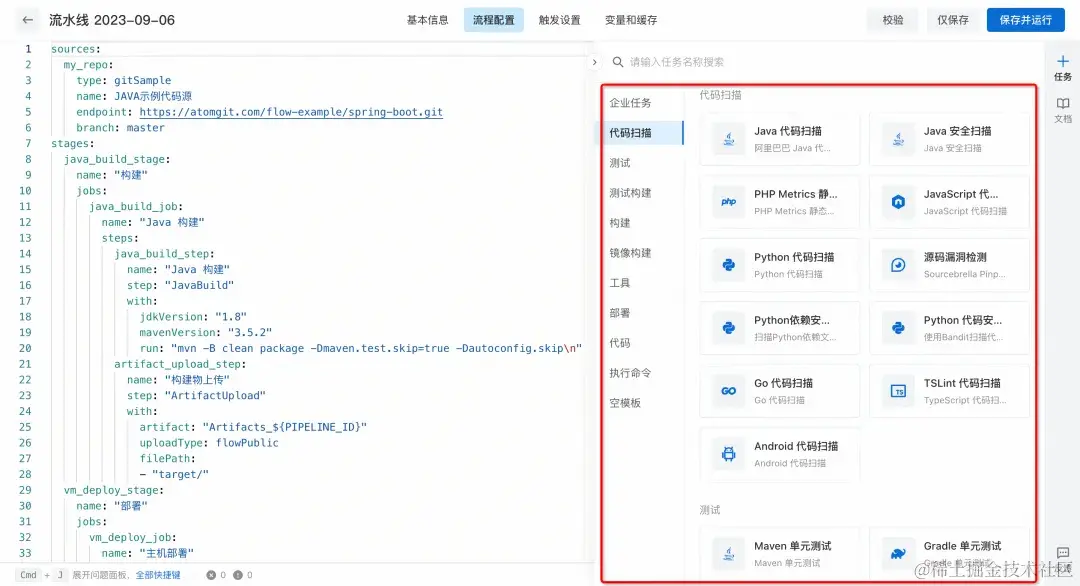Click the PHP Metrics 静态扫描 php icon
This screenshot has width=1080, height=586.
pyautogui.click(x=727, y=202)
